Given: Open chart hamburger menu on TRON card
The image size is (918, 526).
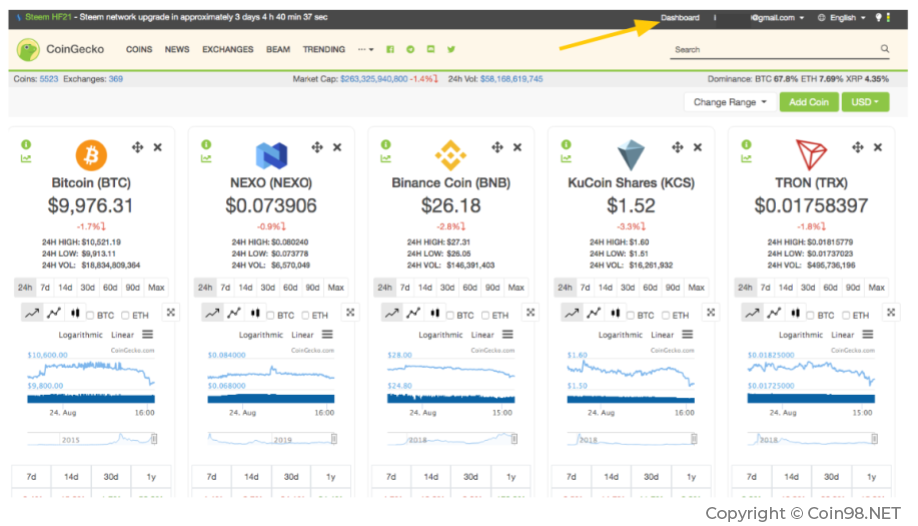Looking at the screenshot, I should coord(868,334).
